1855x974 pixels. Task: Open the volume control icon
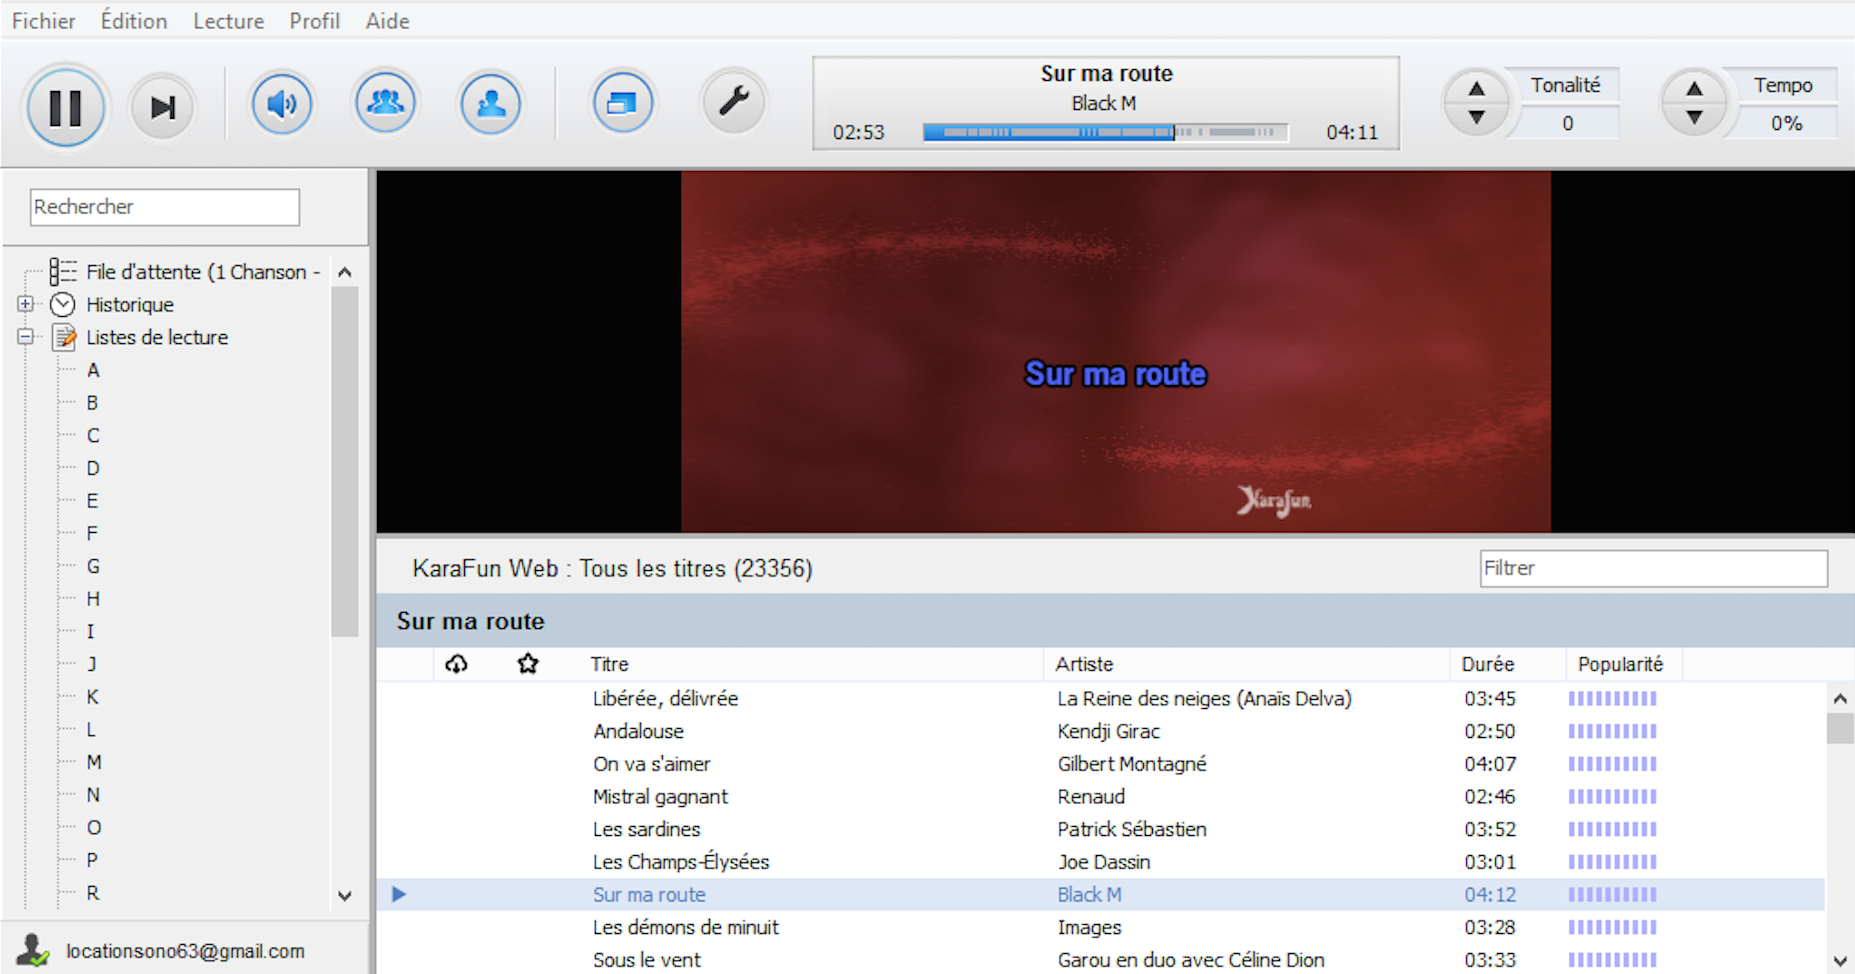click(x=282, y=104)
